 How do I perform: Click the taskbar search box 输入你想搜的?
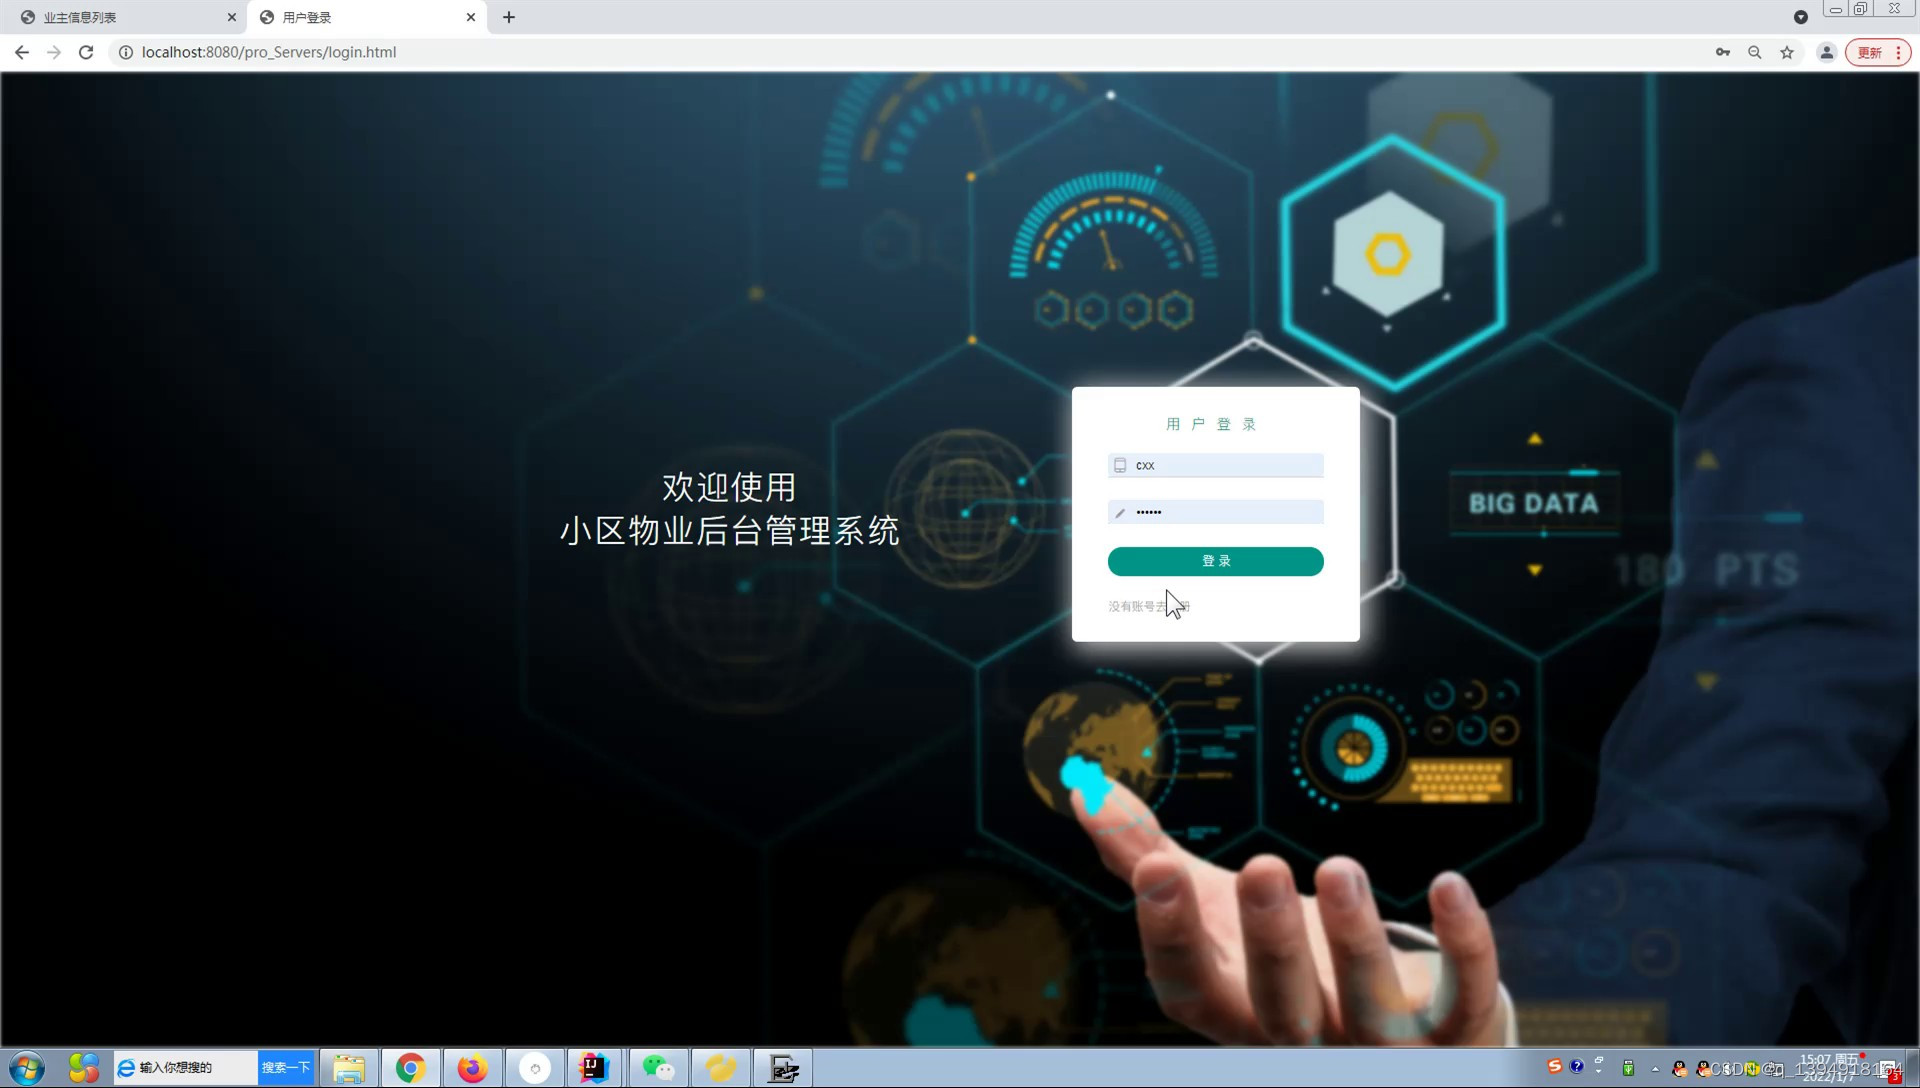[x=185, y=1068]
